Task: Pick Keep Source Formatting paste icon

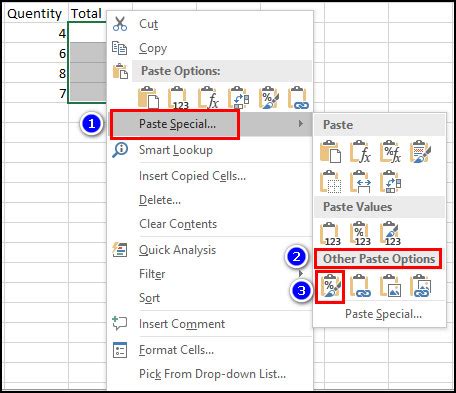Action: click(x=420, y=152)
